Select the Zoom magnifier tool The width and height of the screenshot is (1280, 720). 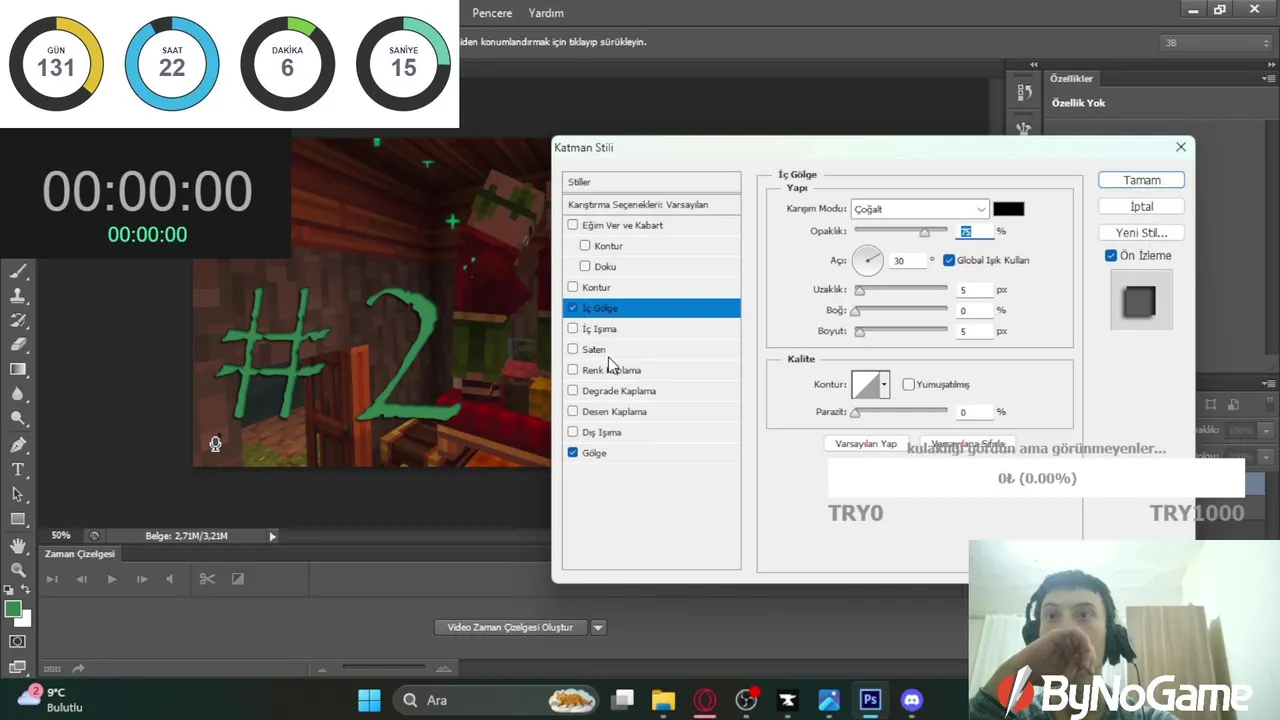[x=18, y=570]
